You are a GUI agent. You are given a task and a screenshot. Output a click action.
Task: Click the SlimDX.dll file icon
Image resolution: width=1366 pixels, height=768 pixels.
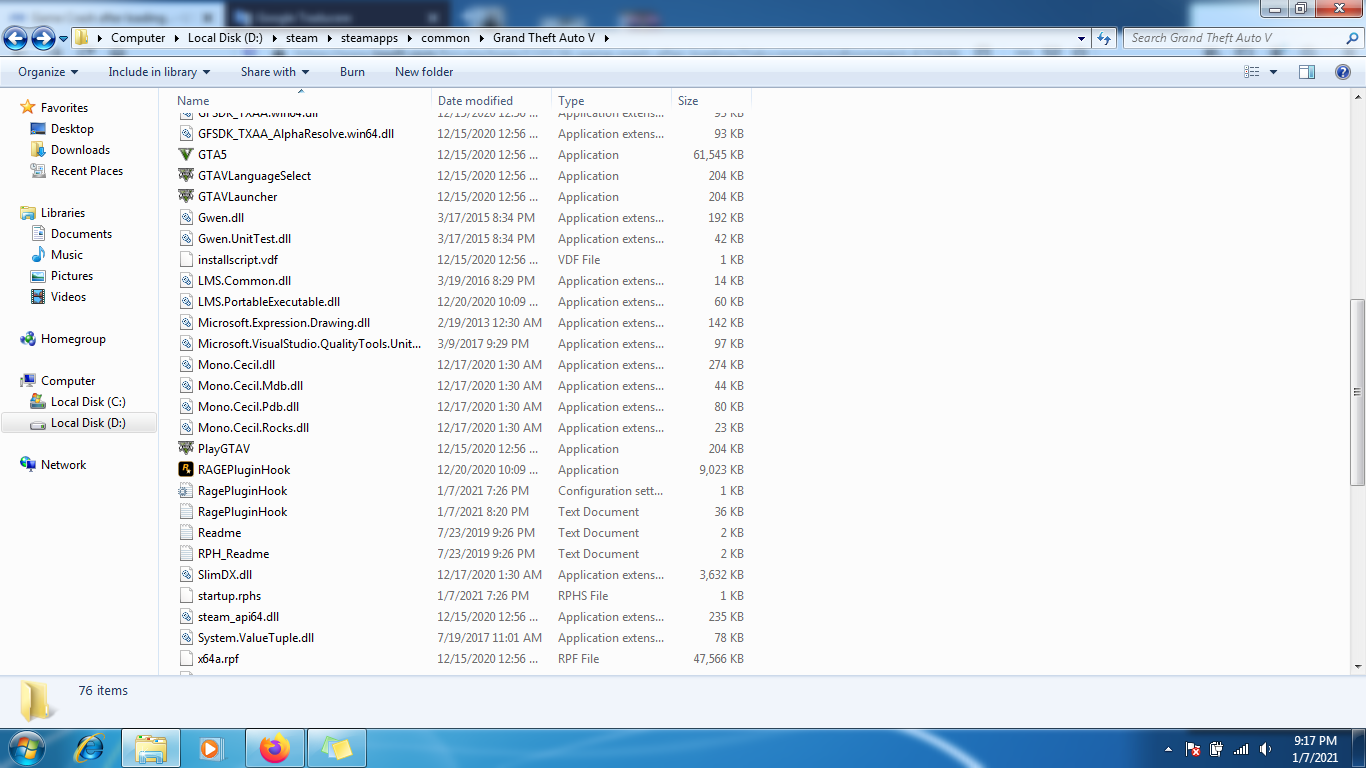click(x=186, y=575)
